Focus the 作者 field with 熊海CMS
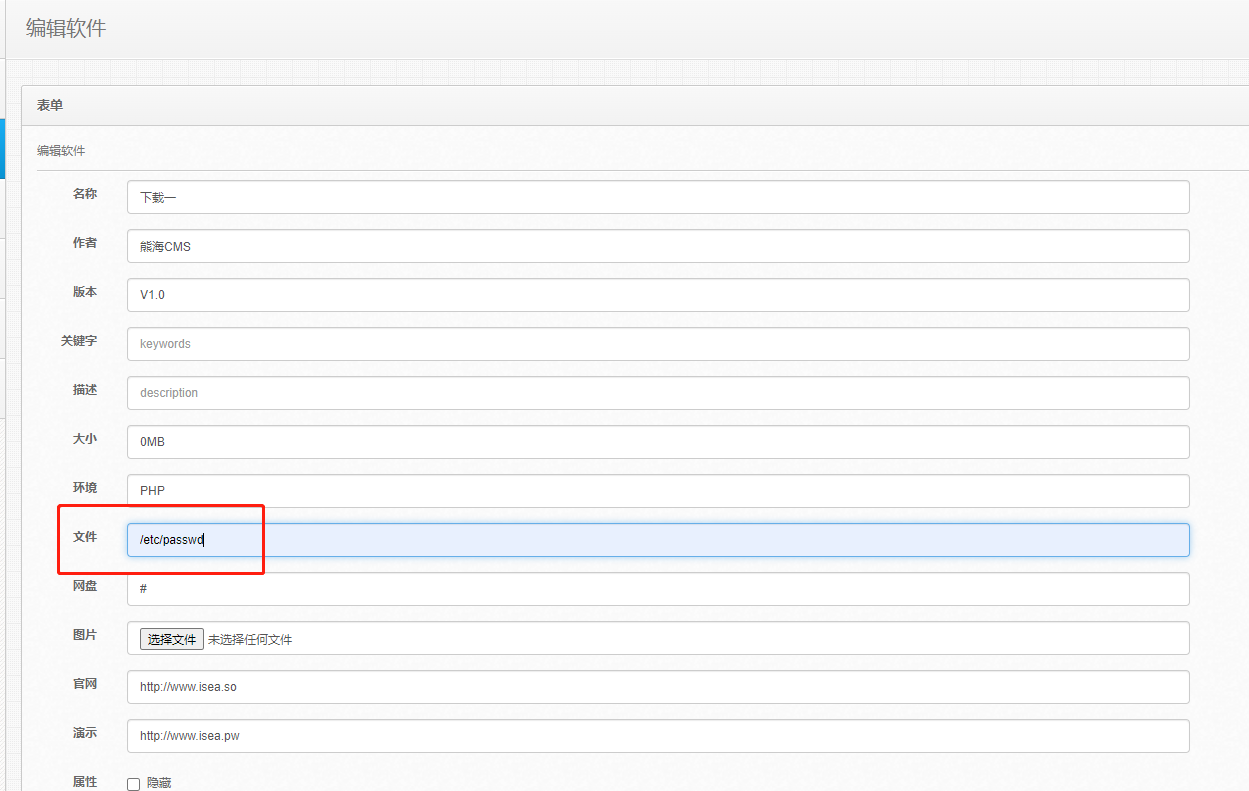Image resolution: width=1249 pixels, height=791 pixels. coord(658,246)
